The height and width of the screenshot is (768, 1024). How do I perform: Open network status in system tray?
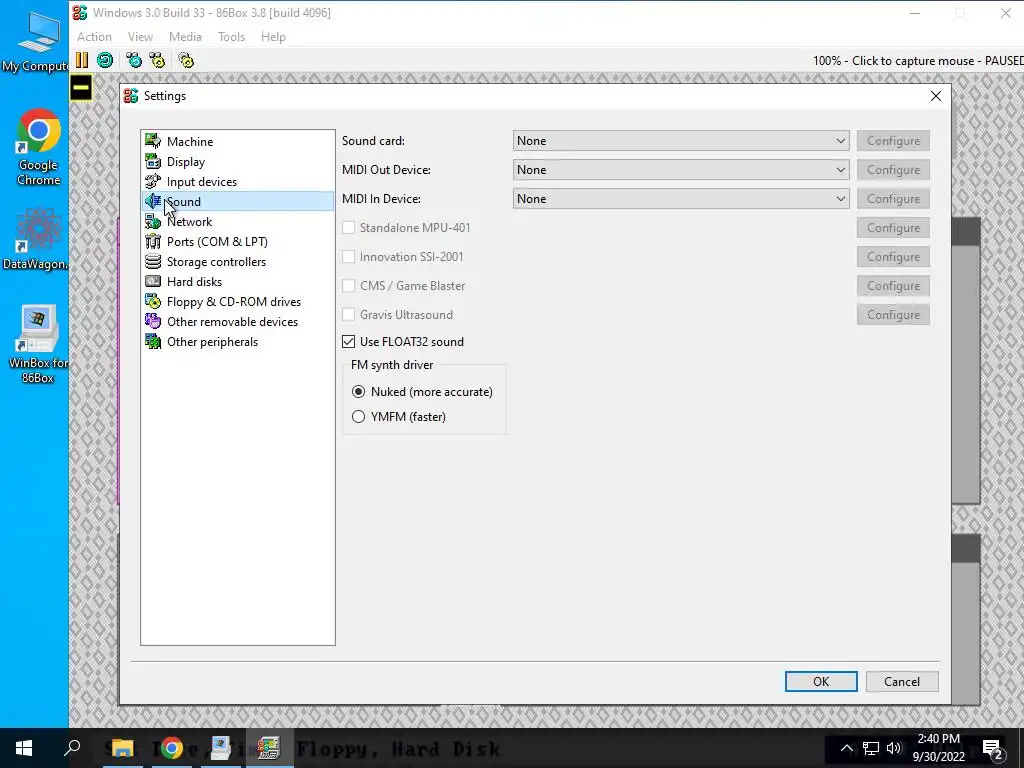(x=871, y=748)
